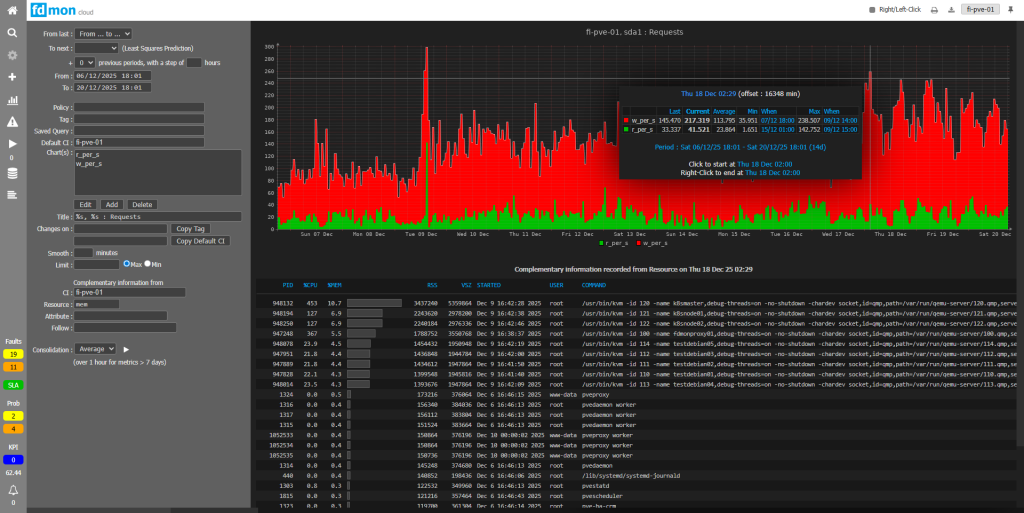Click the pin icon at top right
Viewport: 1024px width, 513px height.
pyautogui.click(x=1011, y=10)
